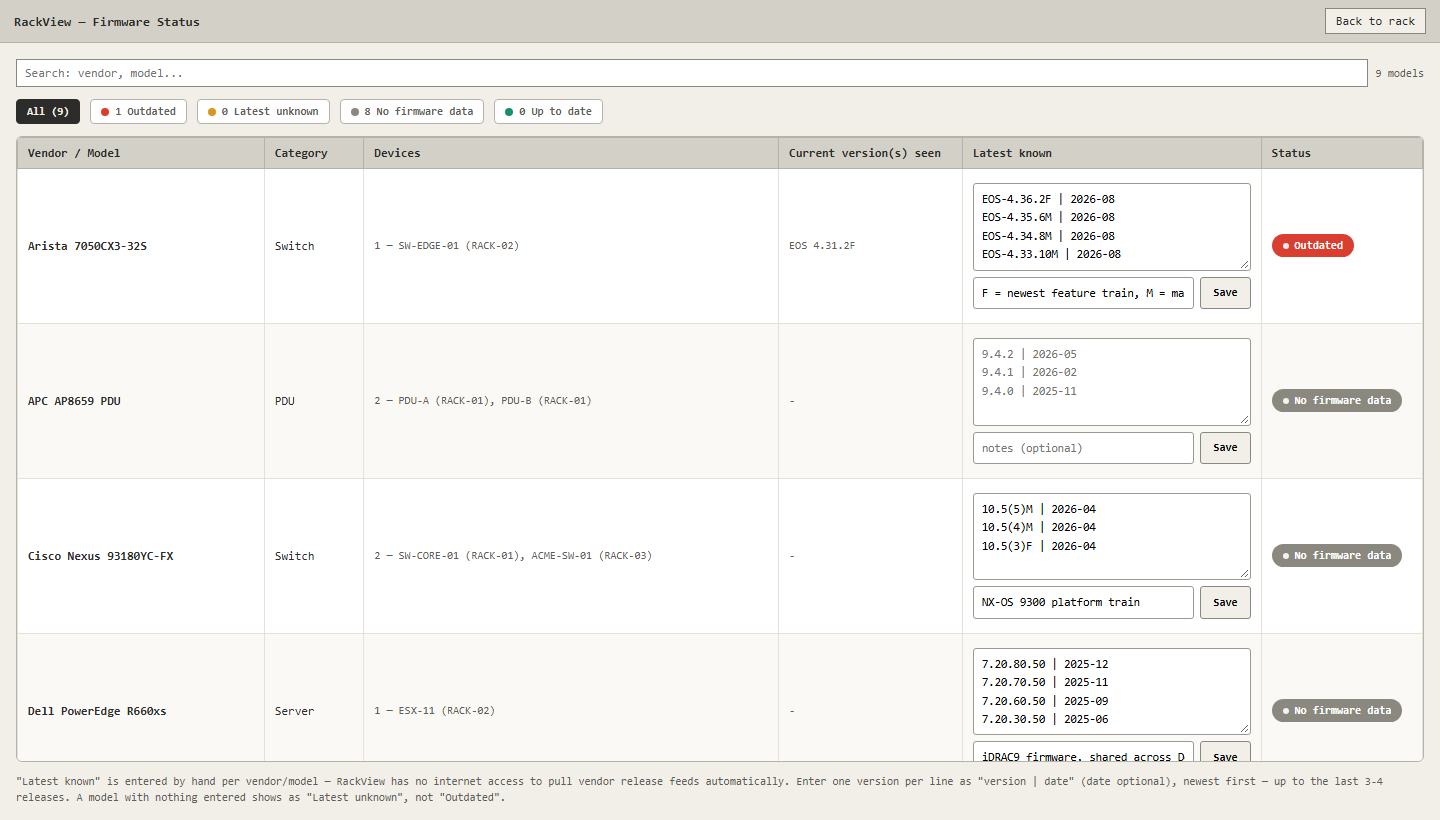Viewport: 1440px width, 820px height.
Task: Click the APC notes (optional) field
Action: point(1083,448)
